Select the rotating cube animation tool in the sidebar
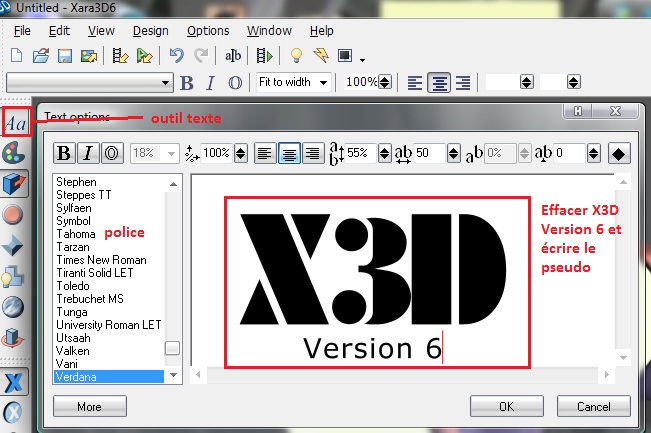This screenshot has width=651, height=433. 12,338
